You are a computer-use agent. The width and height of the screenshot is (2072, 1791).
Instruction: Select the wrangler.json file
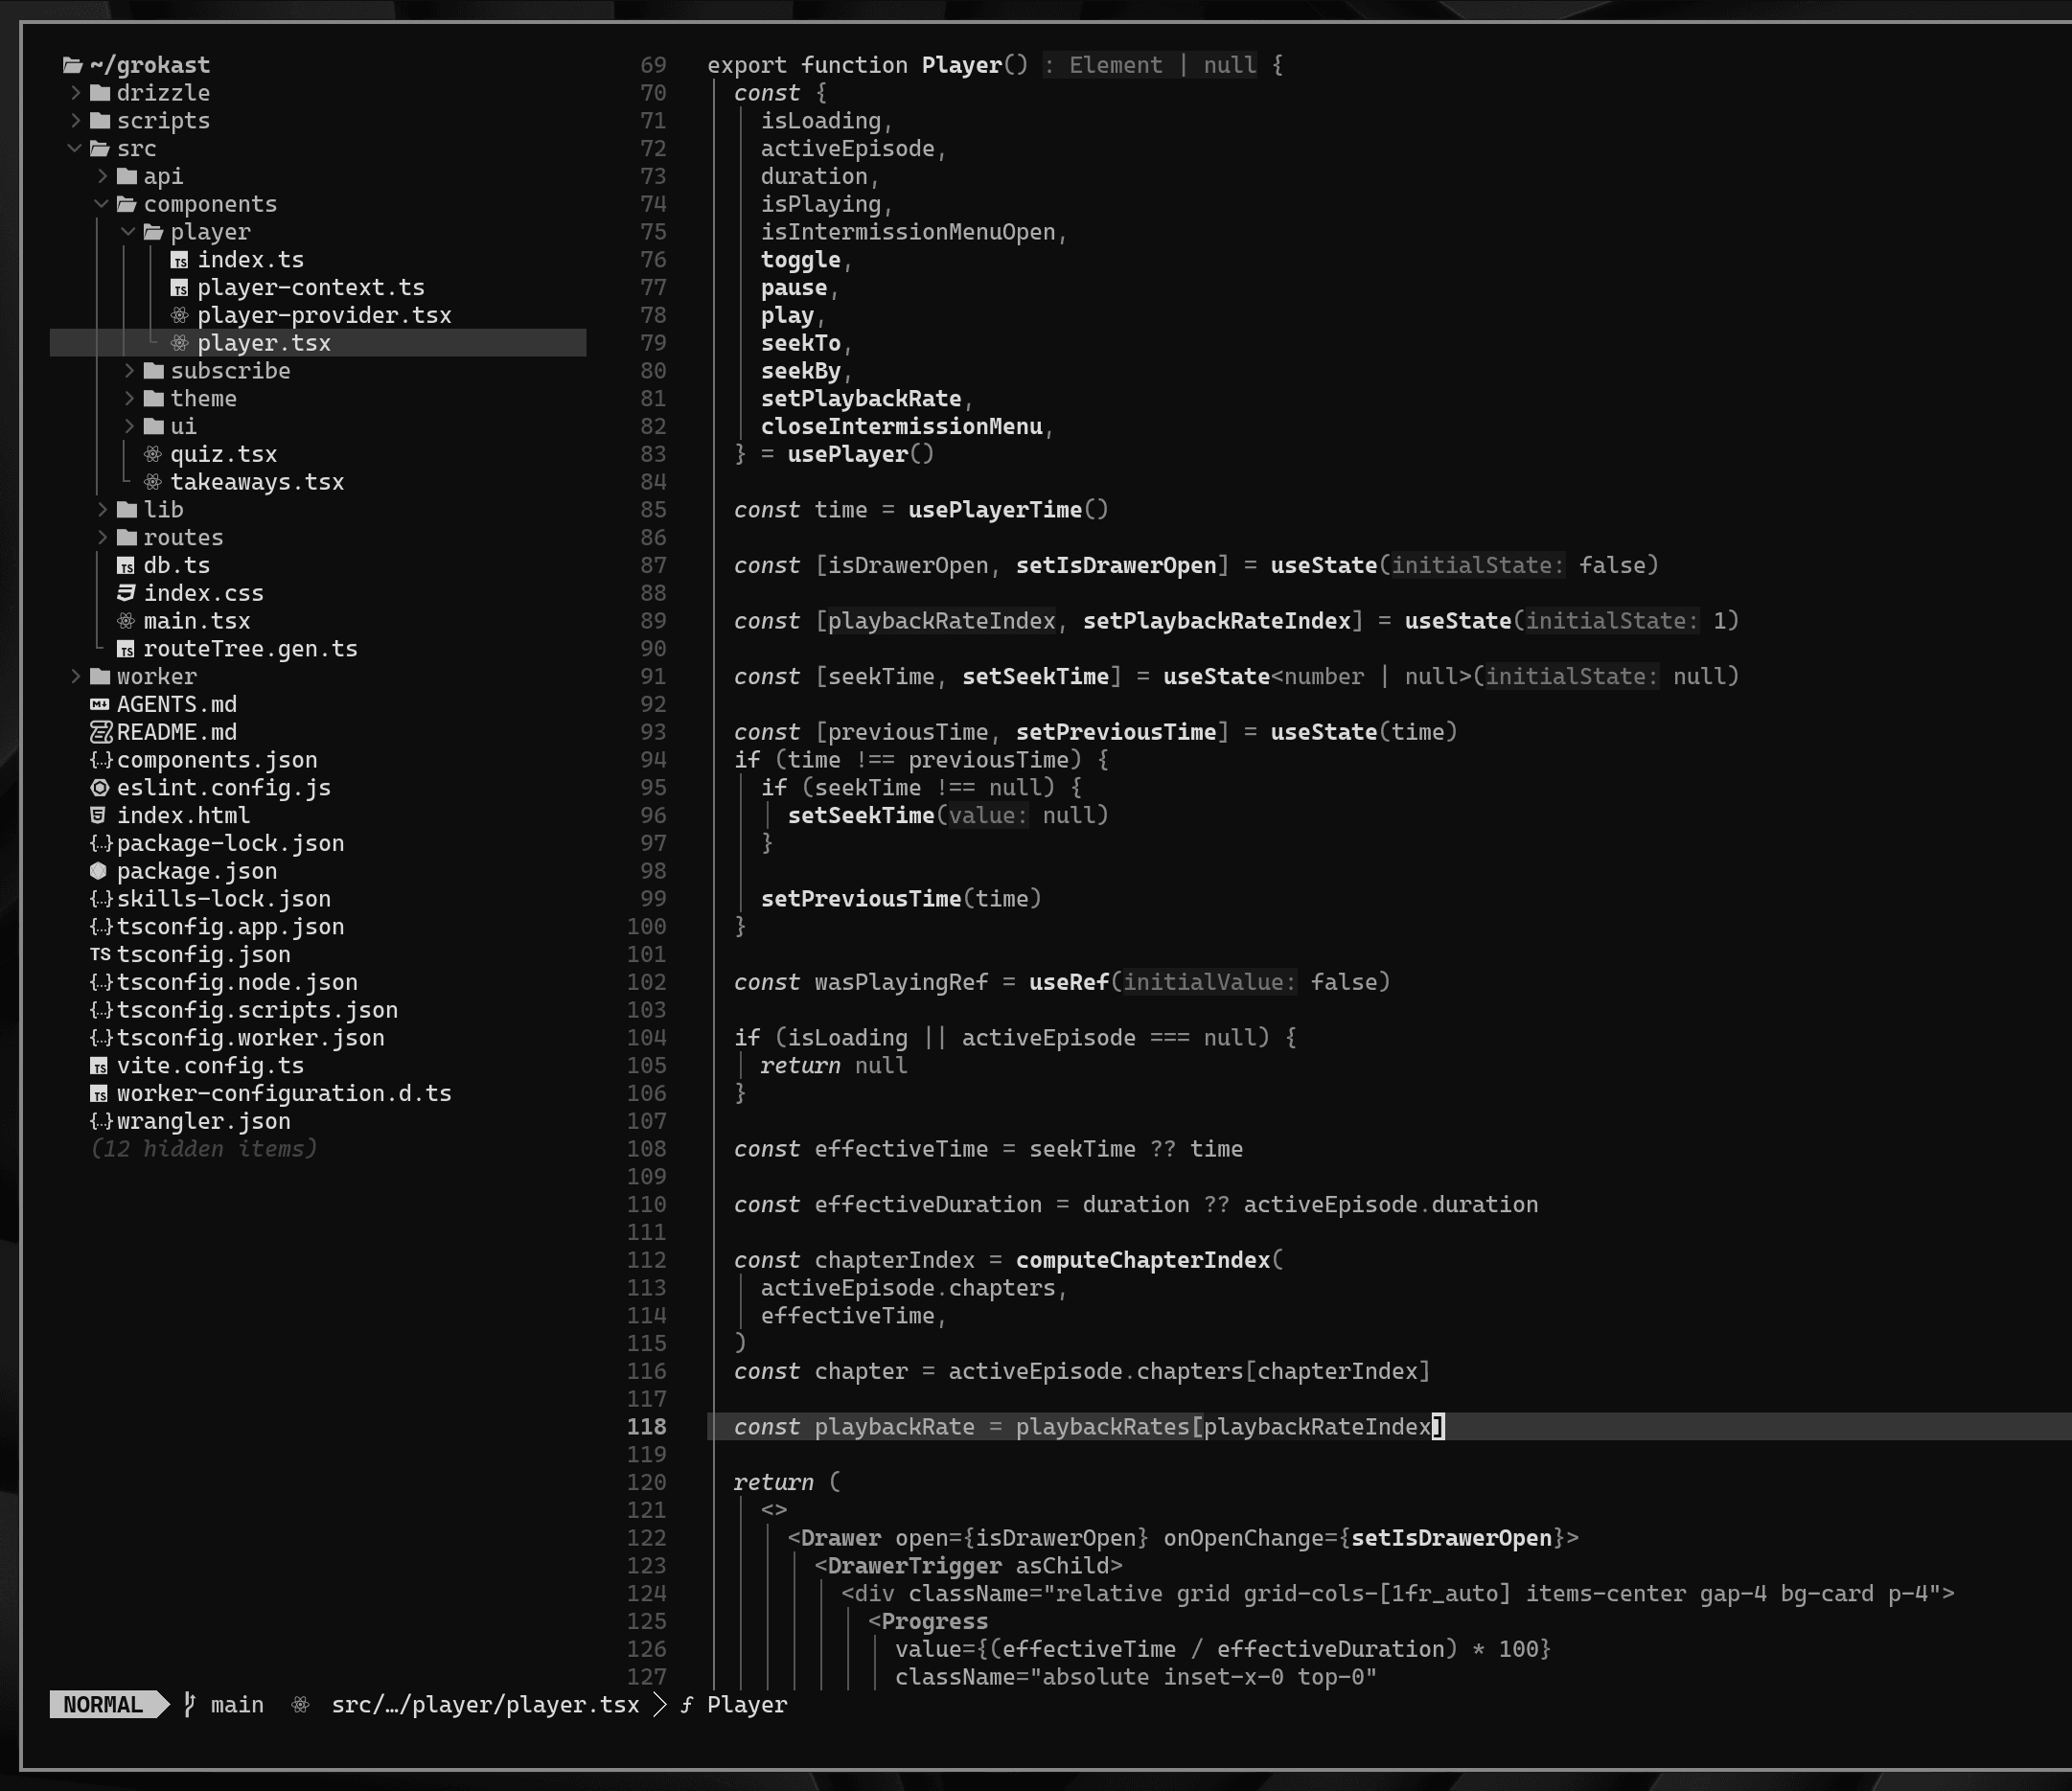[x=203, y=1121]
